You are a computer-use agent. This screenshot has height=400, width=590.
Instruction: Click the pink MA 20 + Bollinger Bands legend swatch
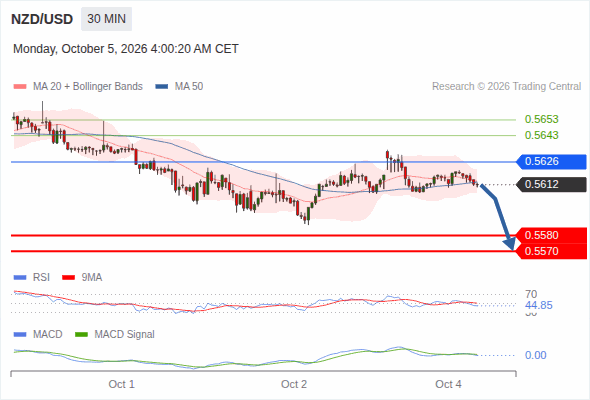pos(20,87)
